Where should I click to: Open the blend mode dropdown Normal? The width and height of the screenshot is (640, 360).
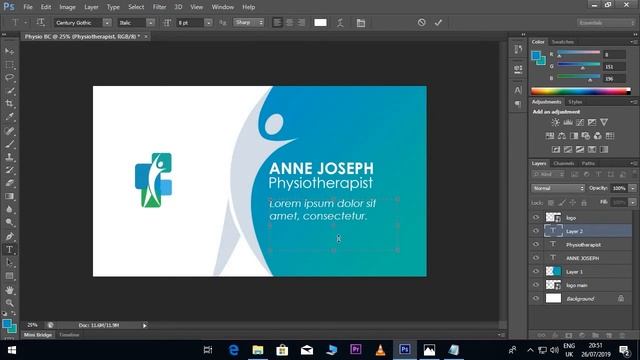click(558, 188)
